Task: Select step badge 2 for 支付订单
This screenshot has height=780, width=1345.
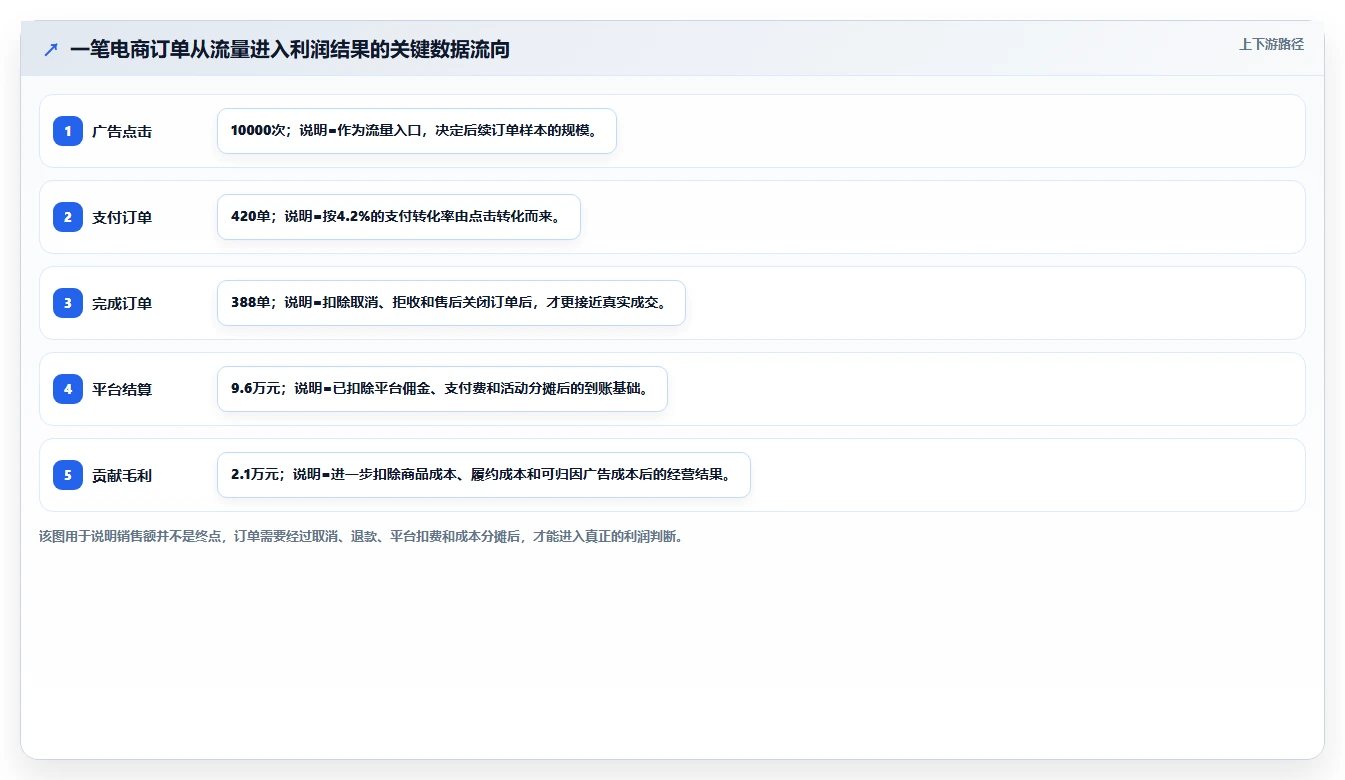Action: [68, 217]
